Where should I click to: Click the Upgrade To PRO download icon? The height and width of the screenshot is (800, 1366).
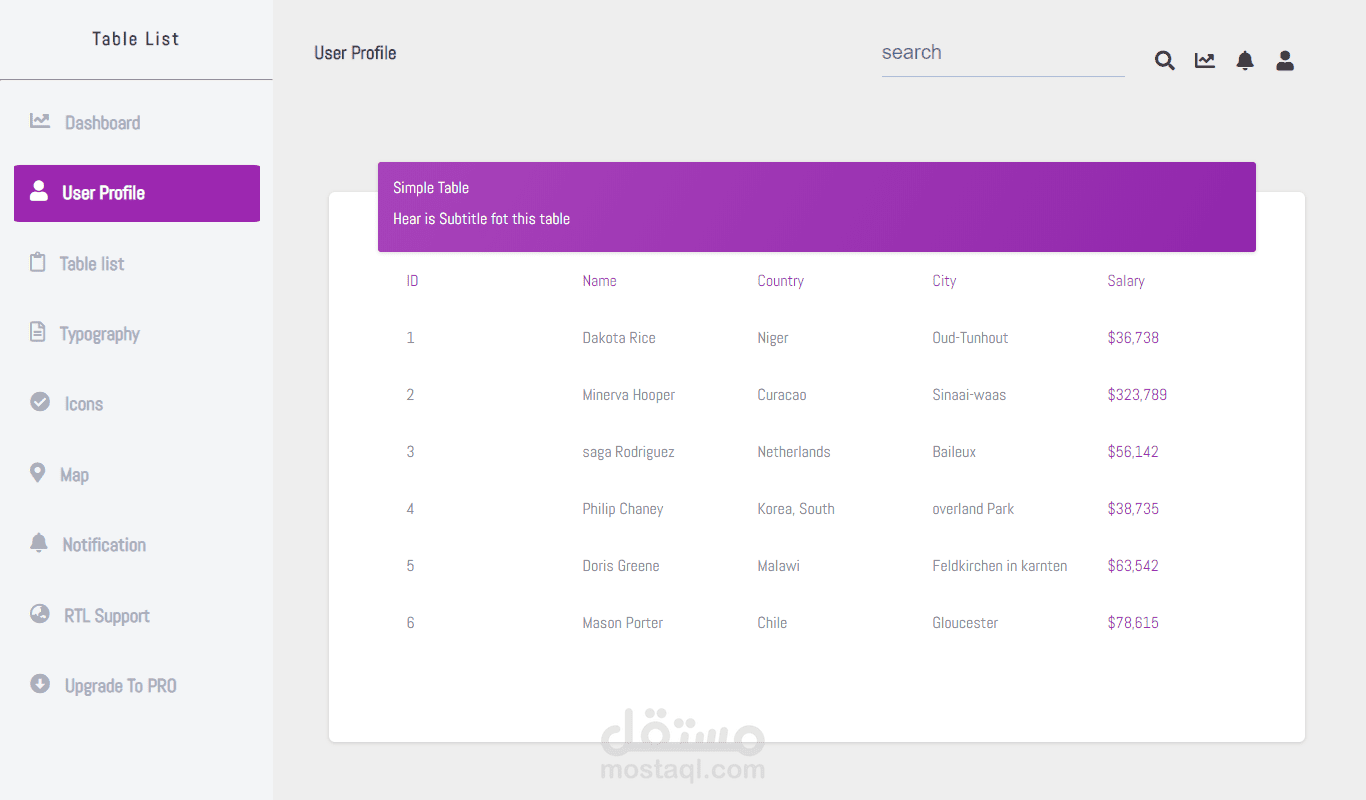tap(40, 684)
